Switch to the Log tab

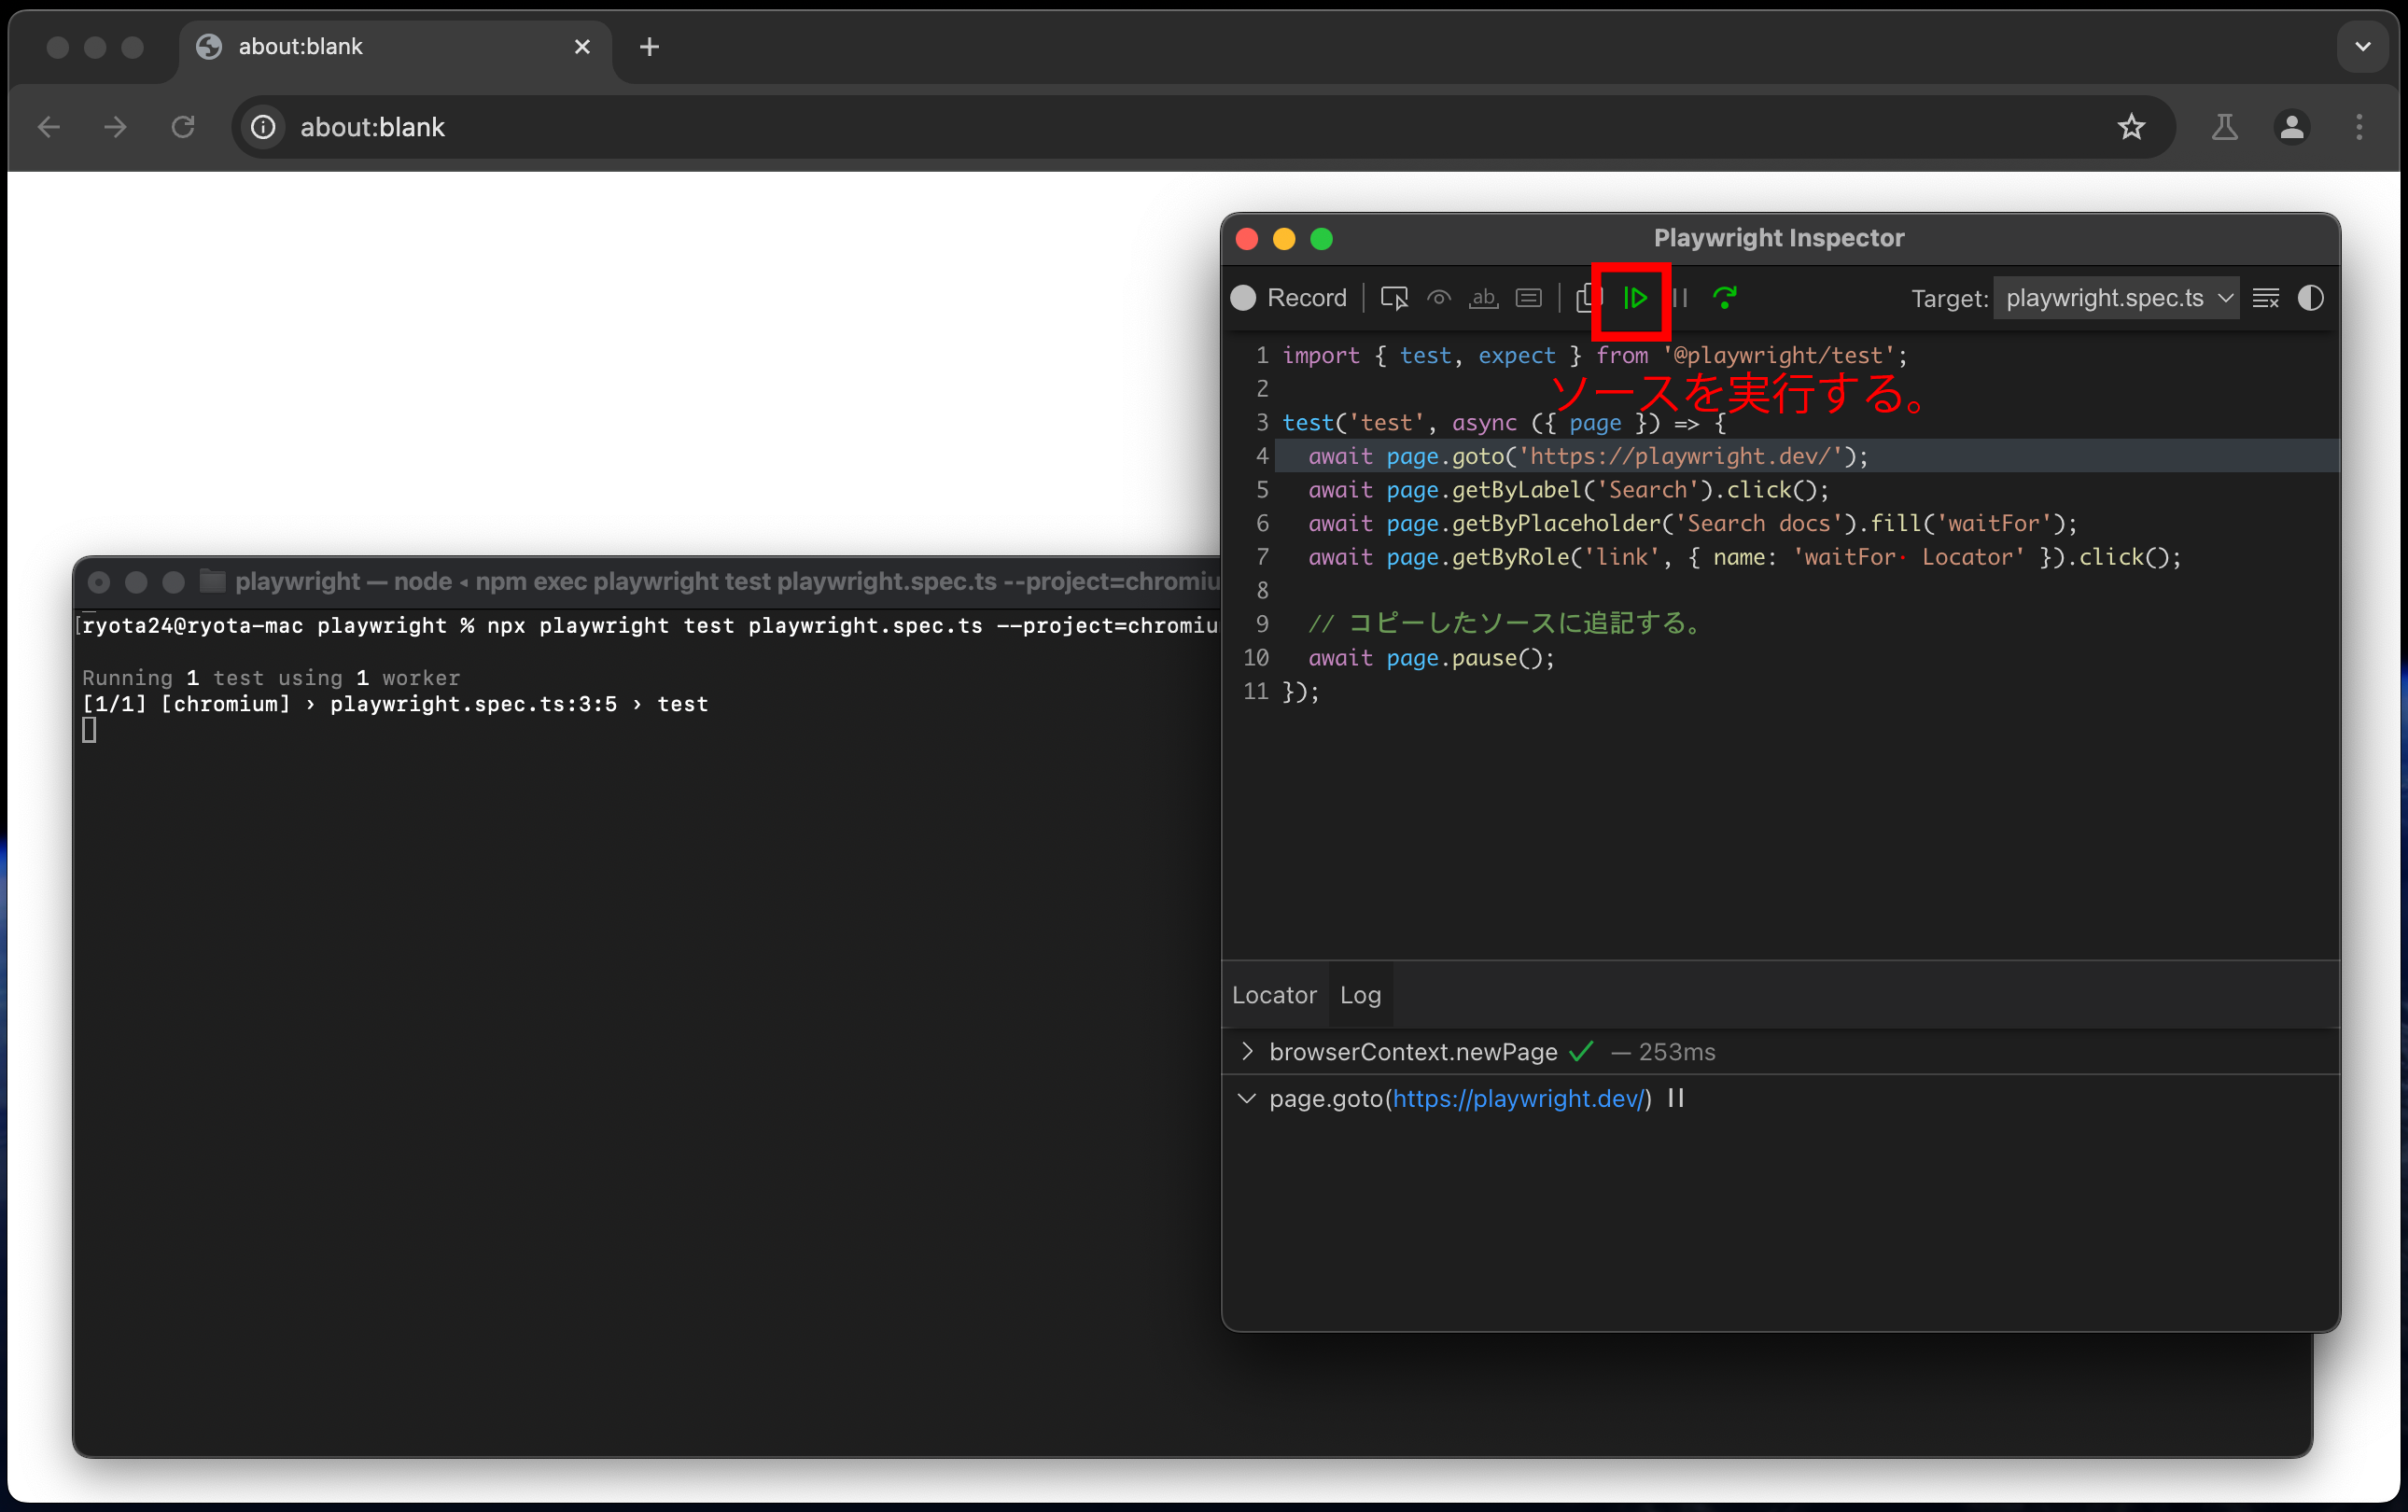point(1360,995)
